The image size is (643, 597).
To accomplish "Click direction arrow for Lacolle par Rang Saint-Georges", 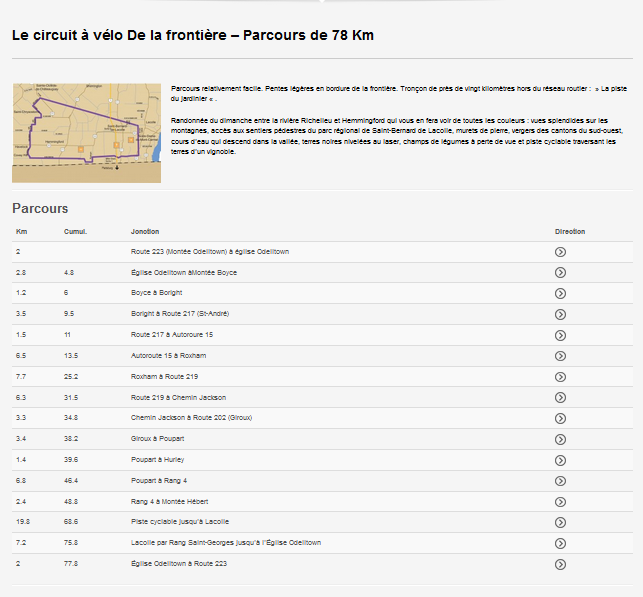I will click(x=560, y=543).
